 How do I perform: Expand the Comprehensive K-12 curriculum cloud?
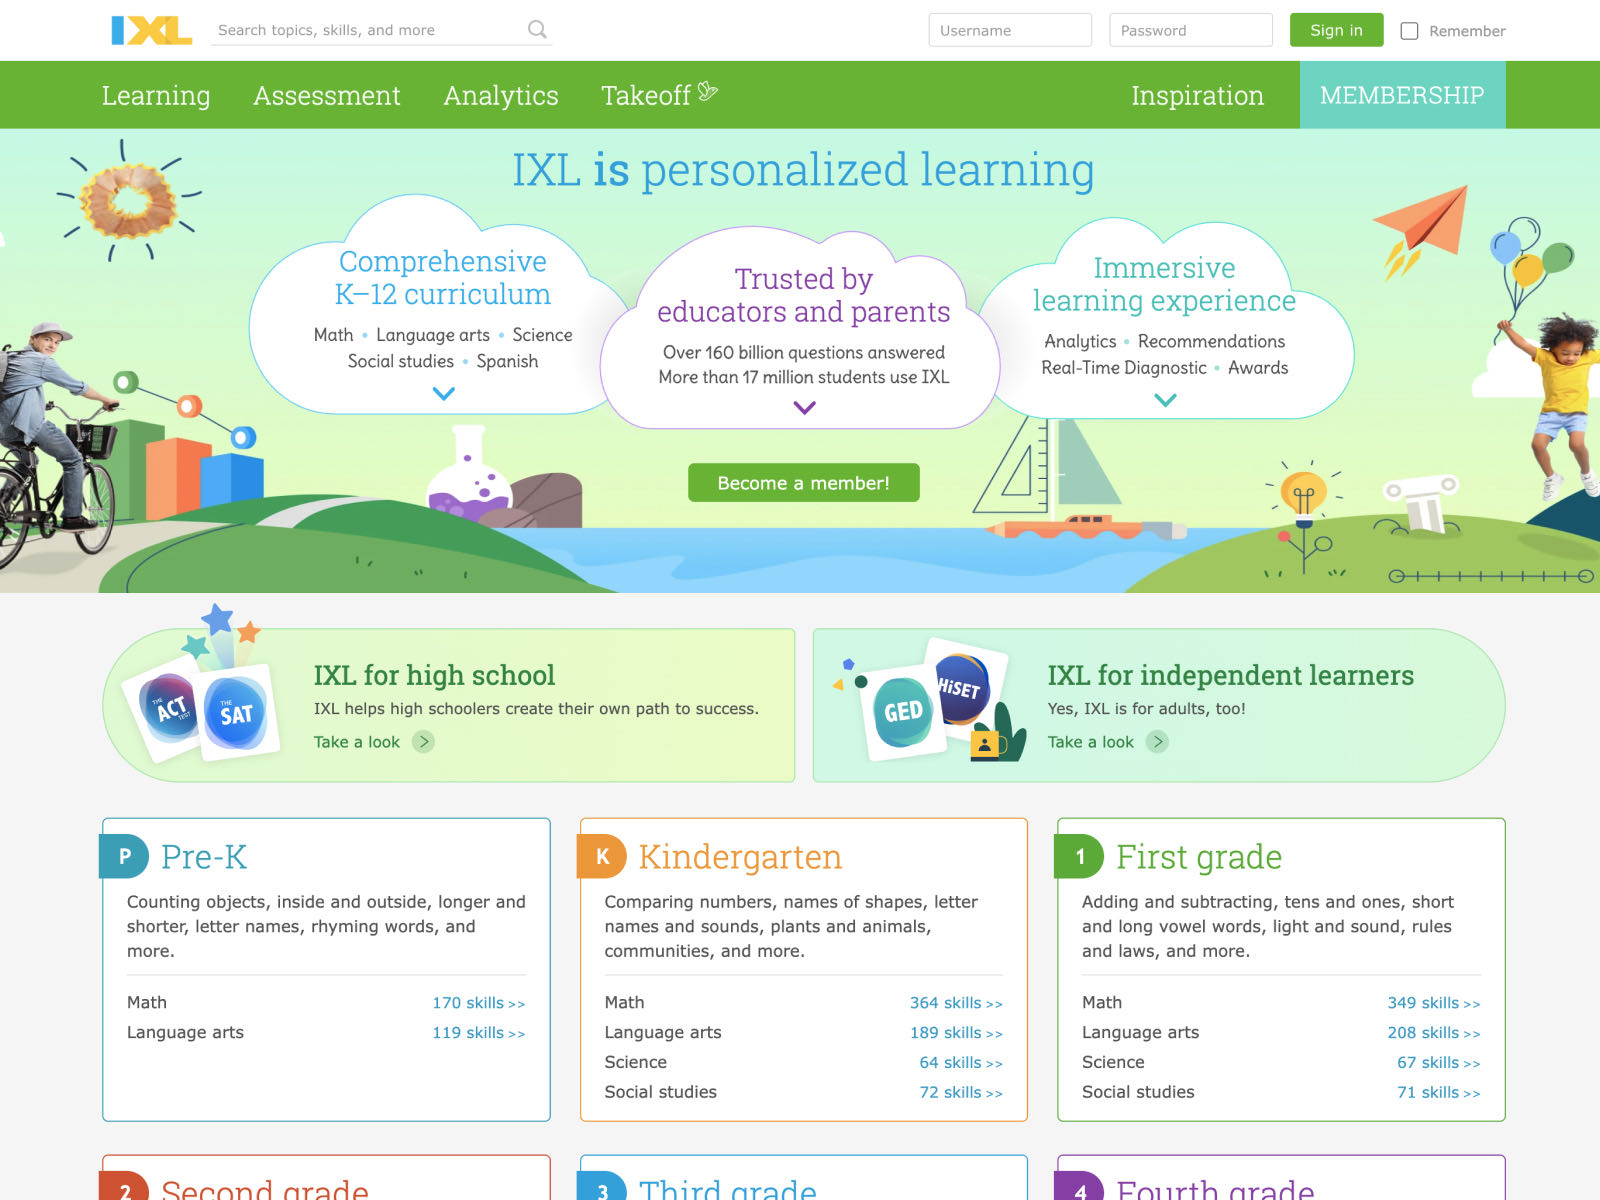[443, 394]
